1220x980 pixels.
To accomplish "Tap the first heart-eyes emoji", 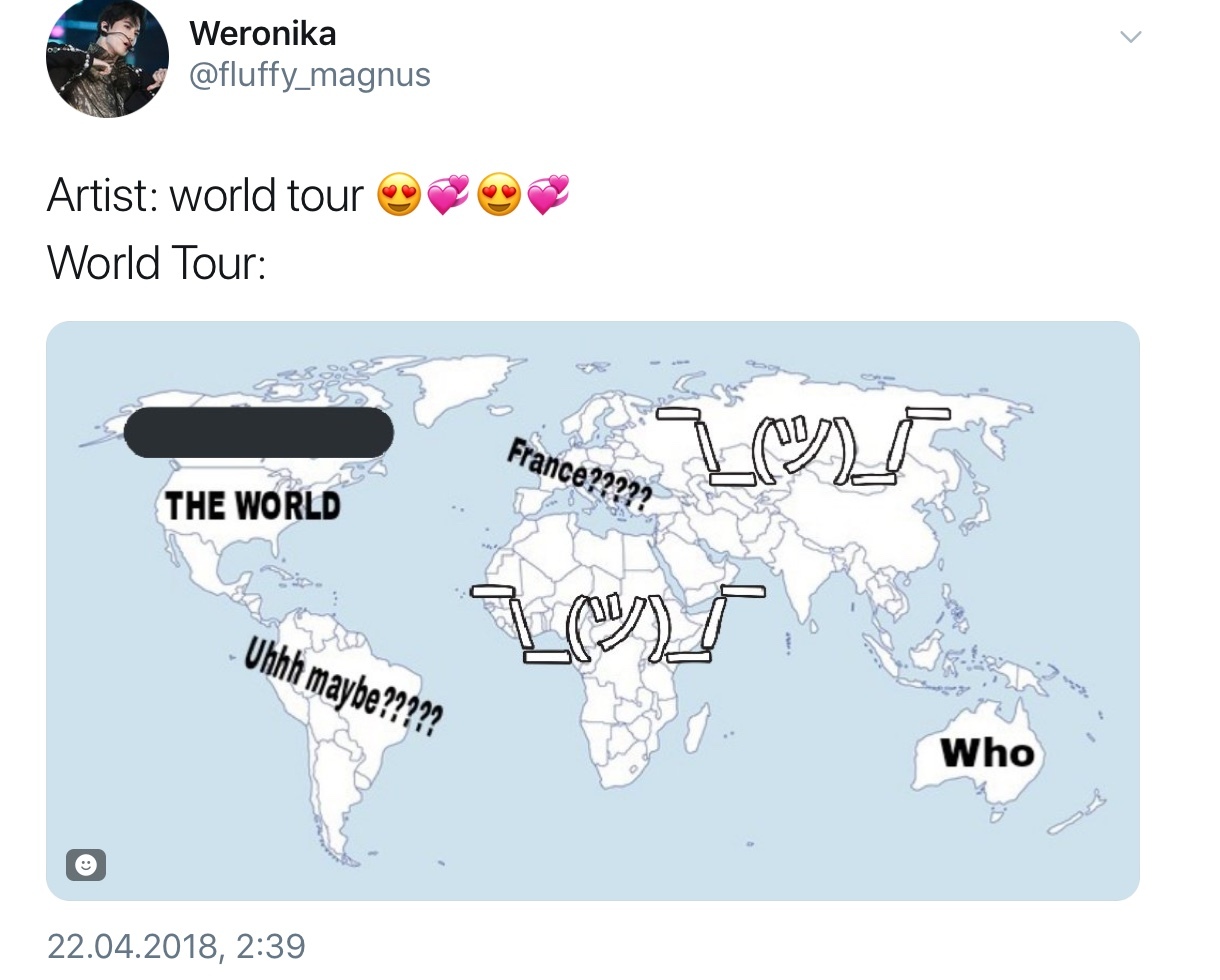I will pos(399,195).
